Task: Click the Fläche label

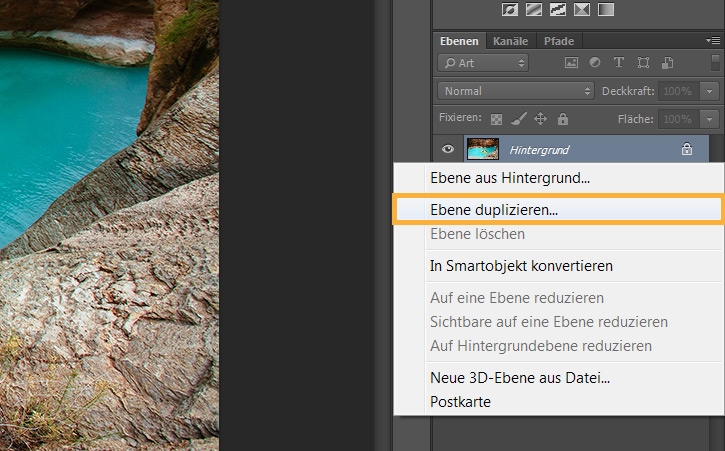Action: pos(636,119)
